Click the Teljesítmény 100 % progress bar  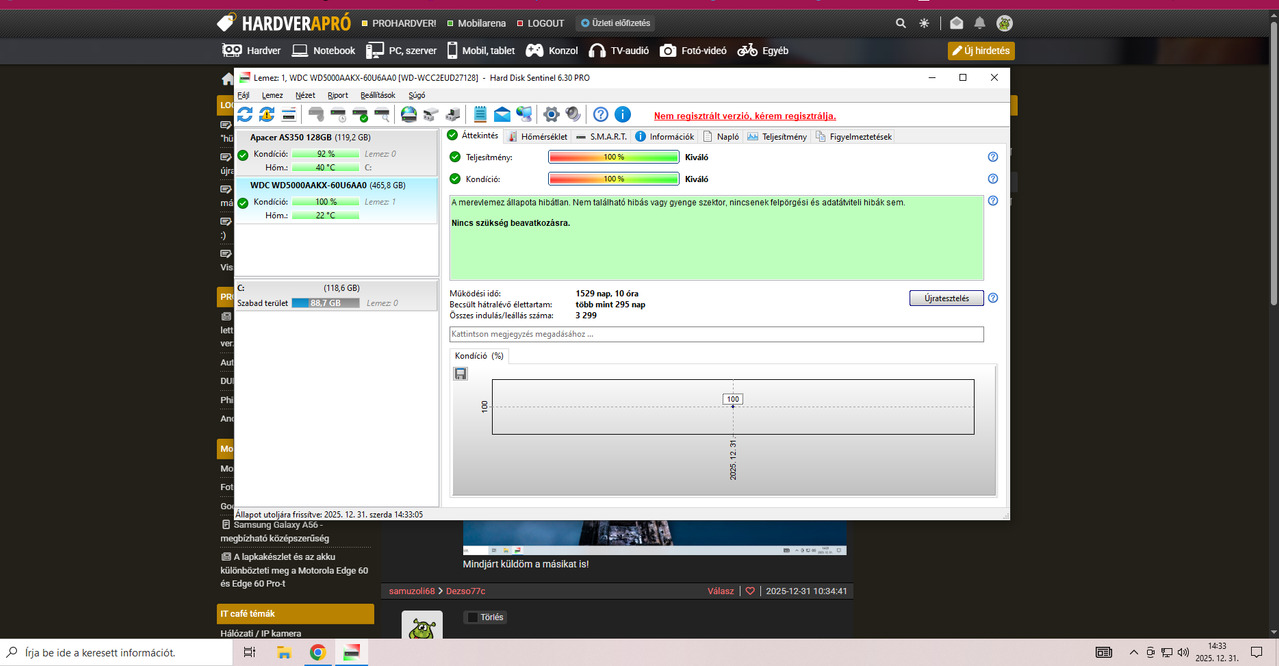point(614,157)
